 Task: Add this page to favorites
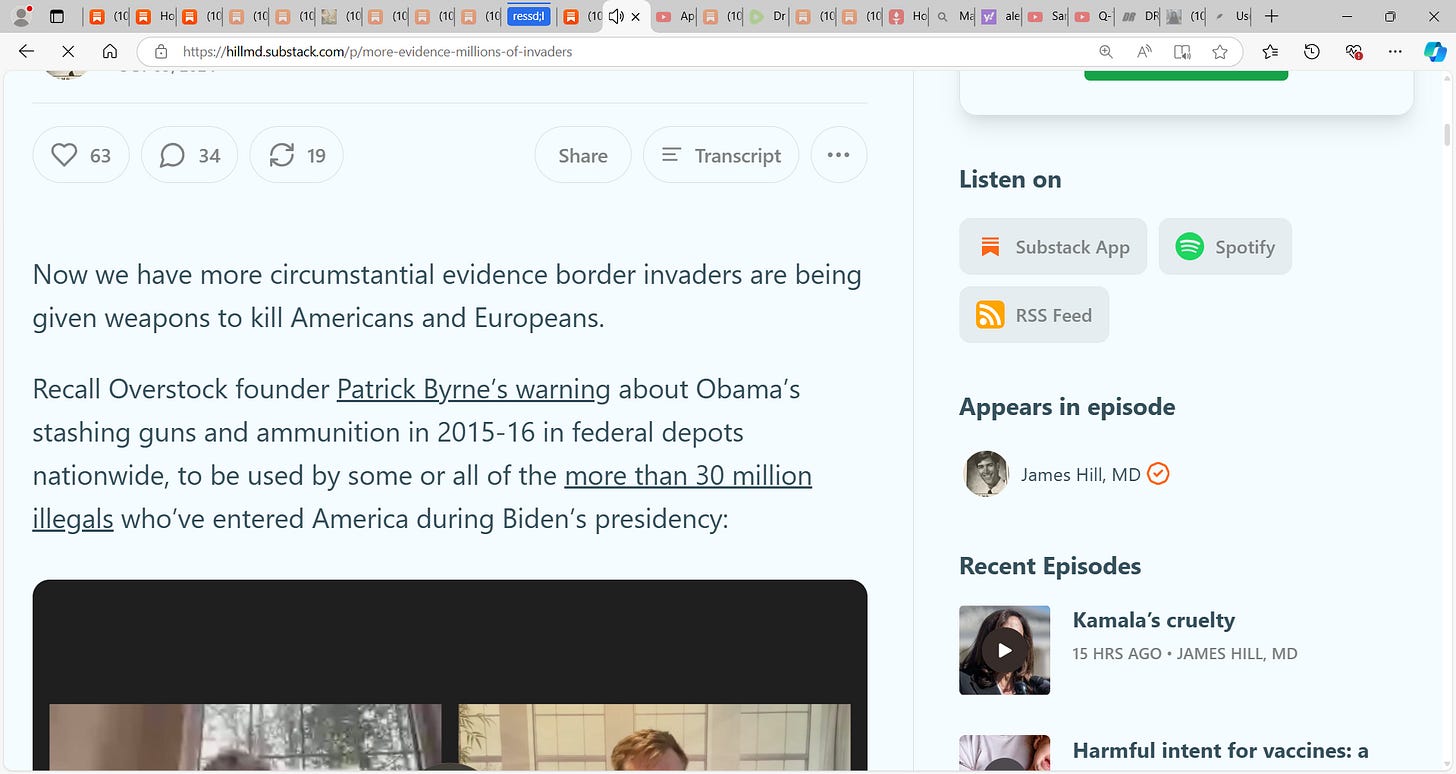coord(1219,51)
